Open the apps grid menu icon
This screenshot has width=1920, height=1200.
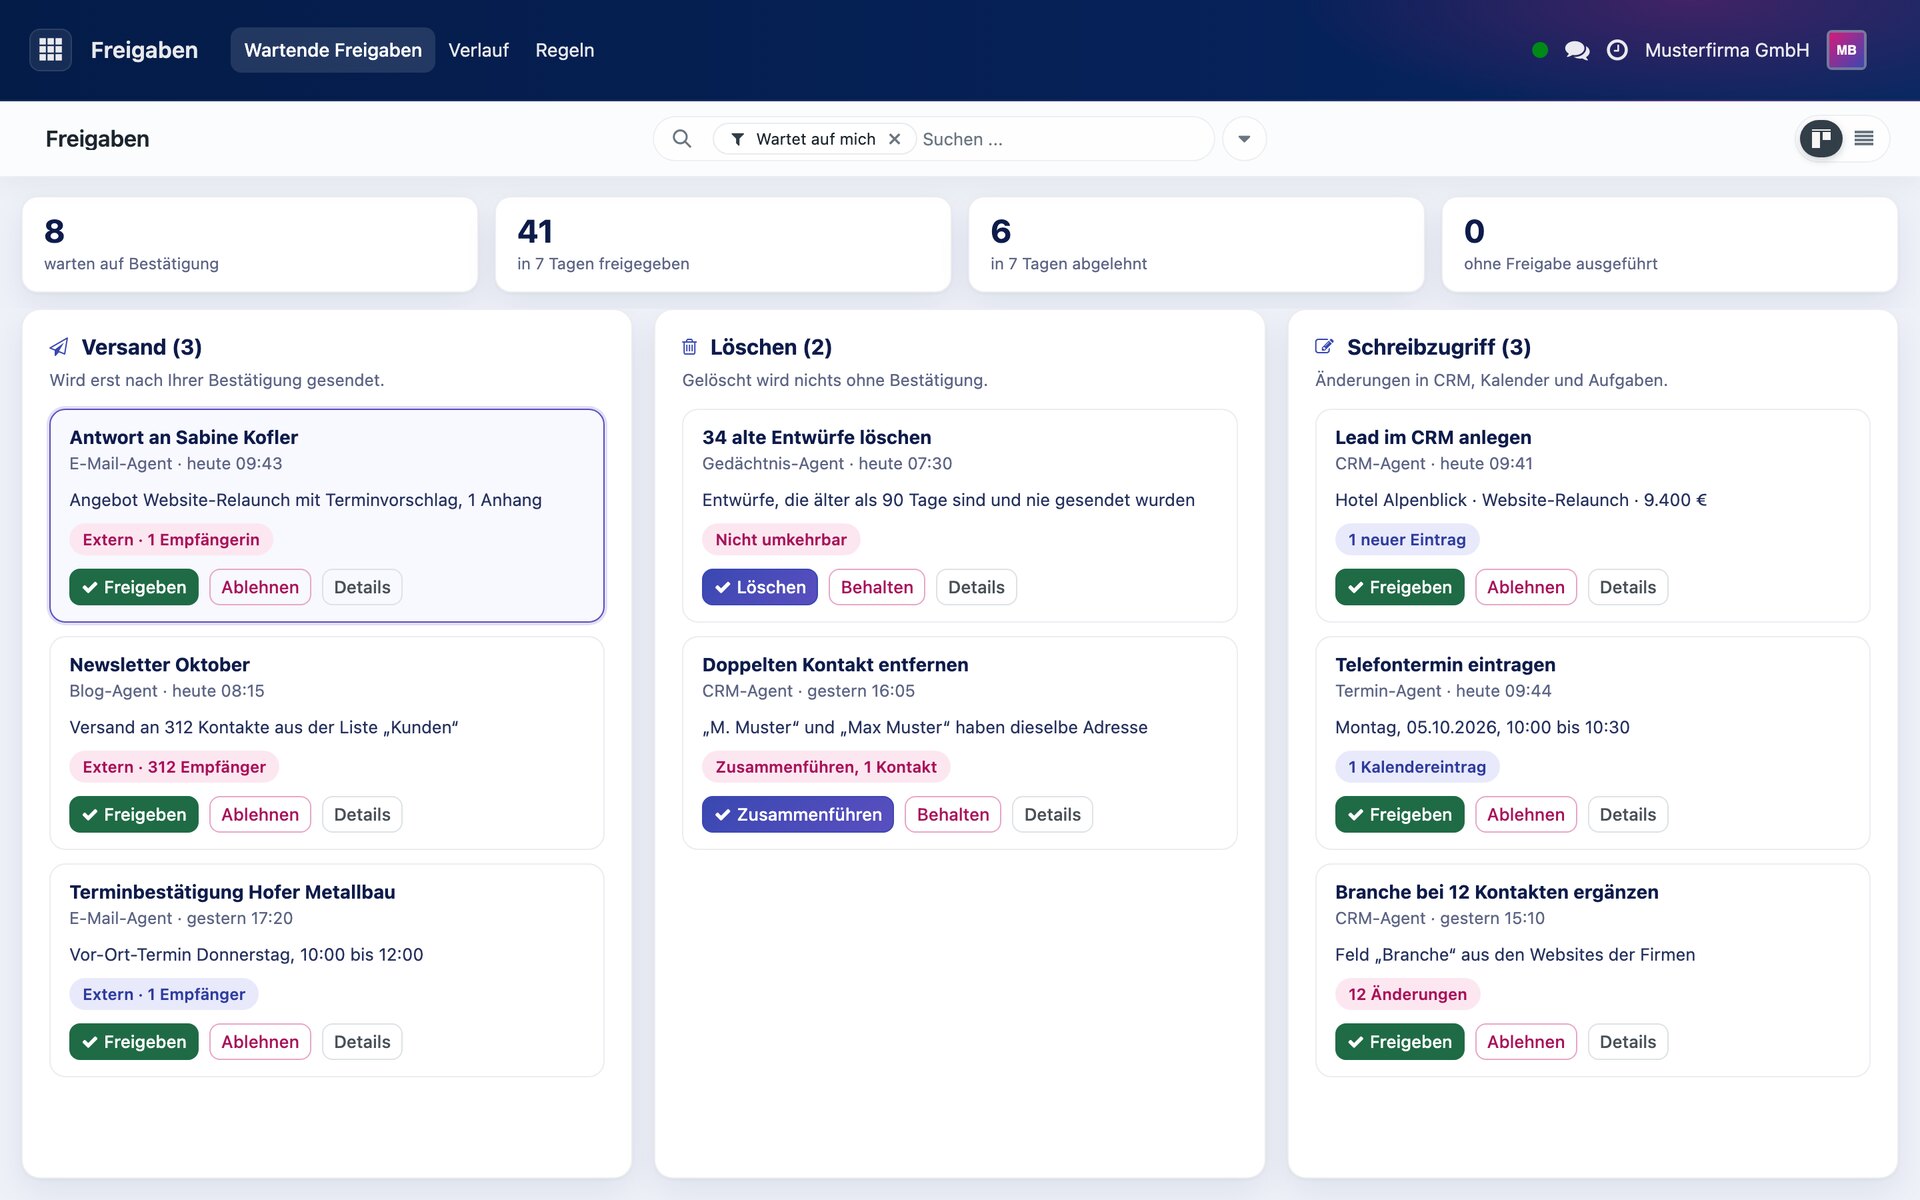[x=51, y=50]
